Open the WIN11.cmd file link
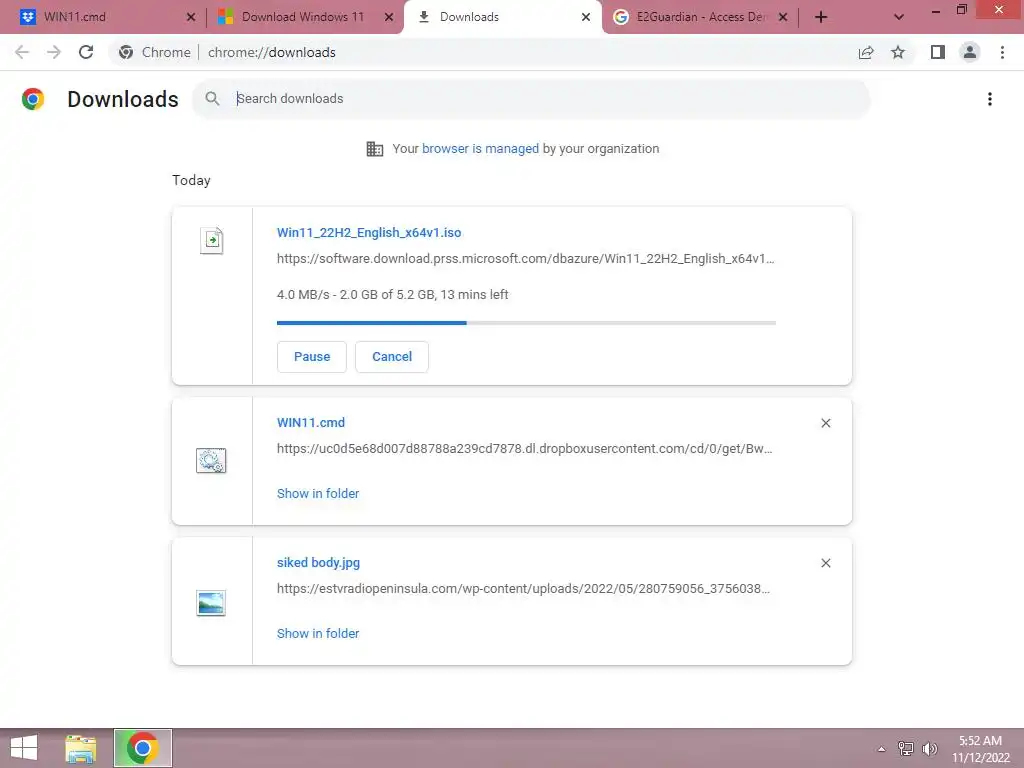This screenshot has width=1024, height=768. point(311,423)
